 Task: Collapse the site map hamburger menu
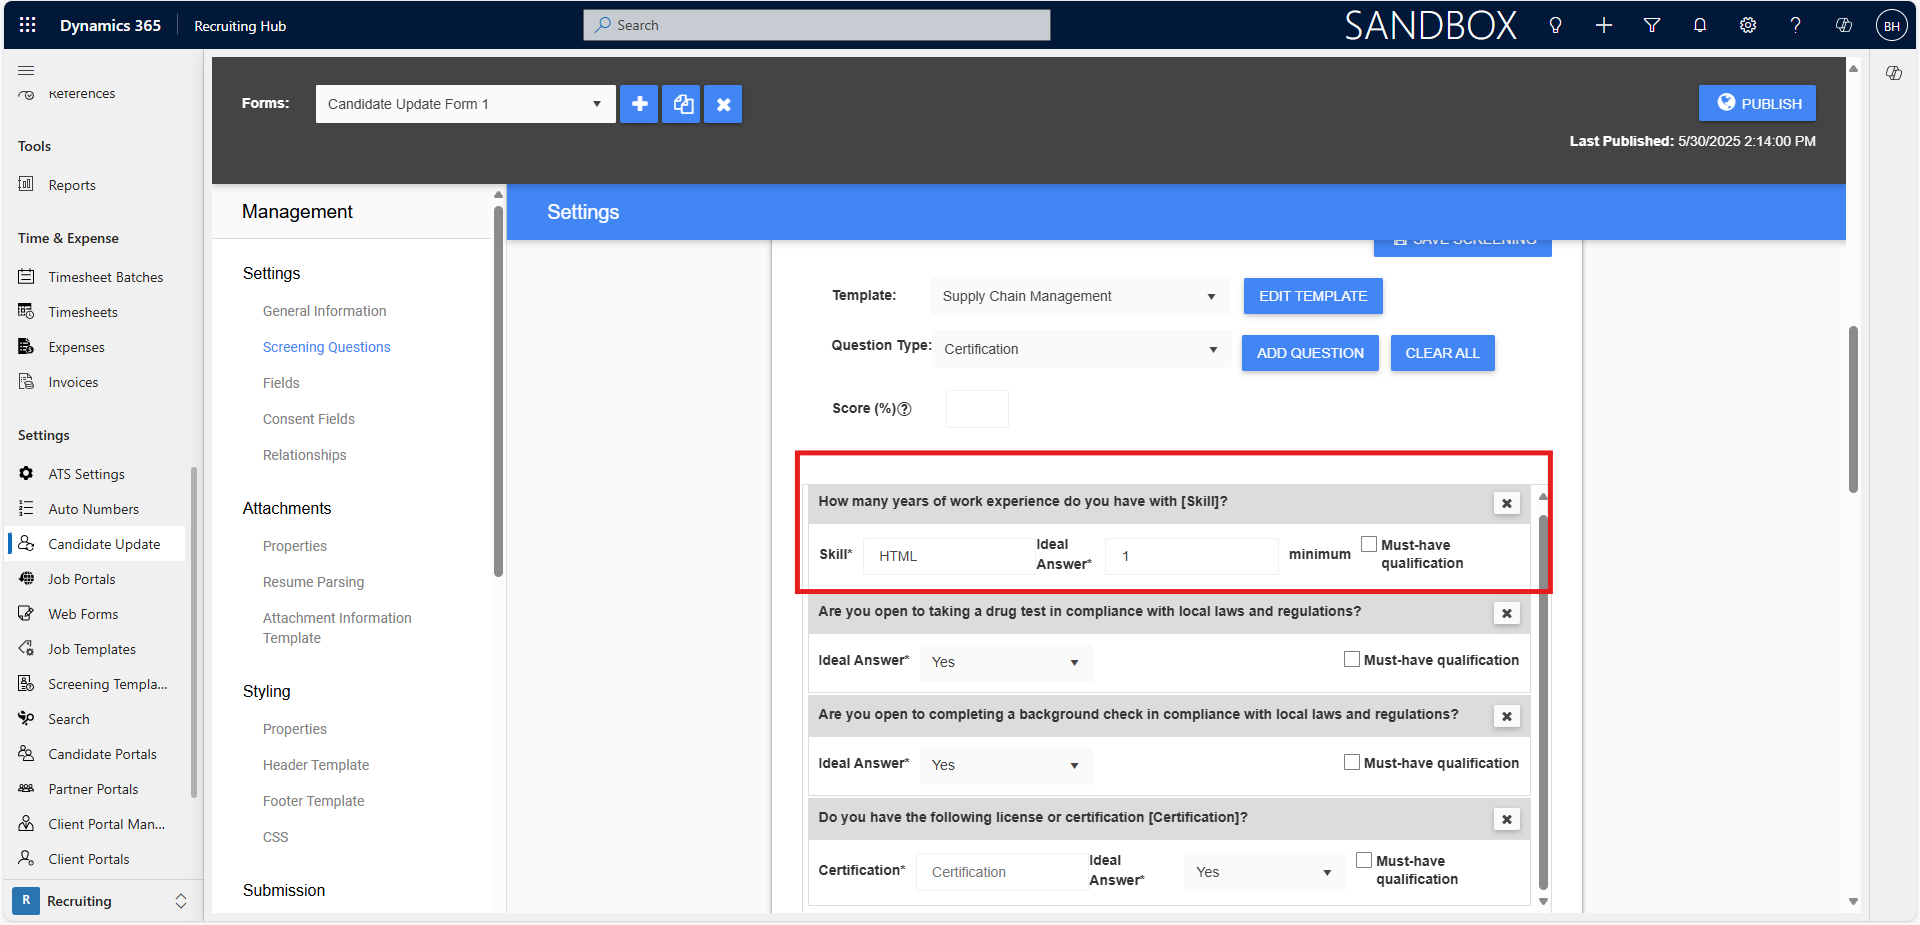click(26, 70)
